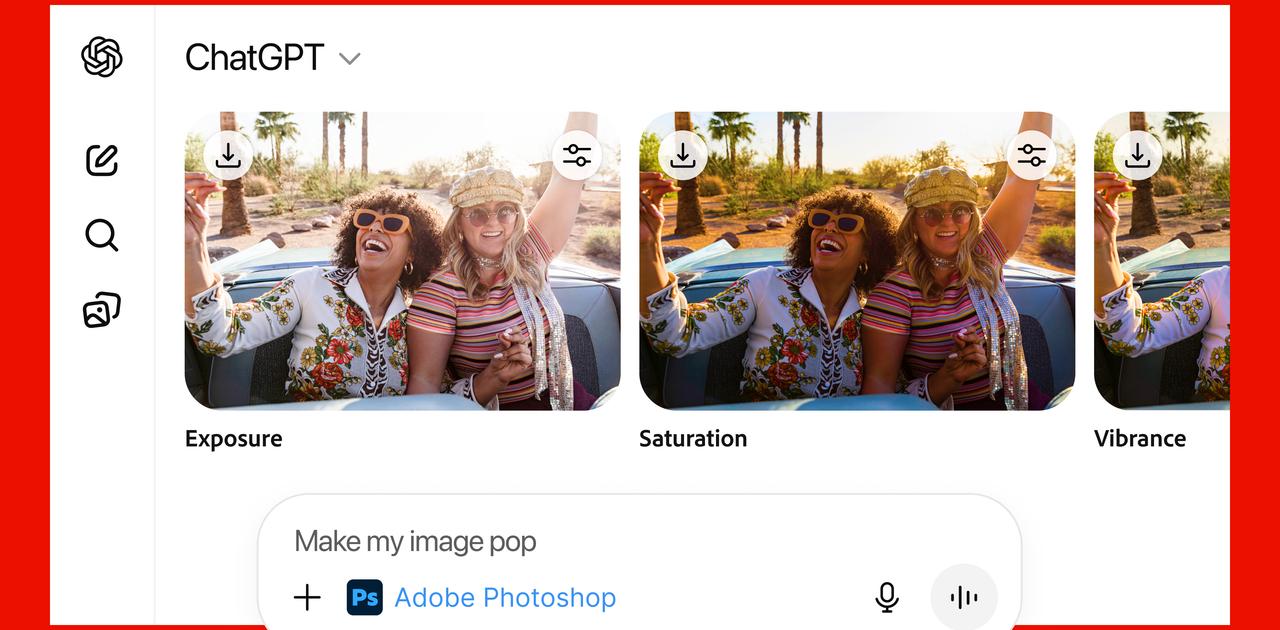Click the ChatGPT title text

pos(254,58)
